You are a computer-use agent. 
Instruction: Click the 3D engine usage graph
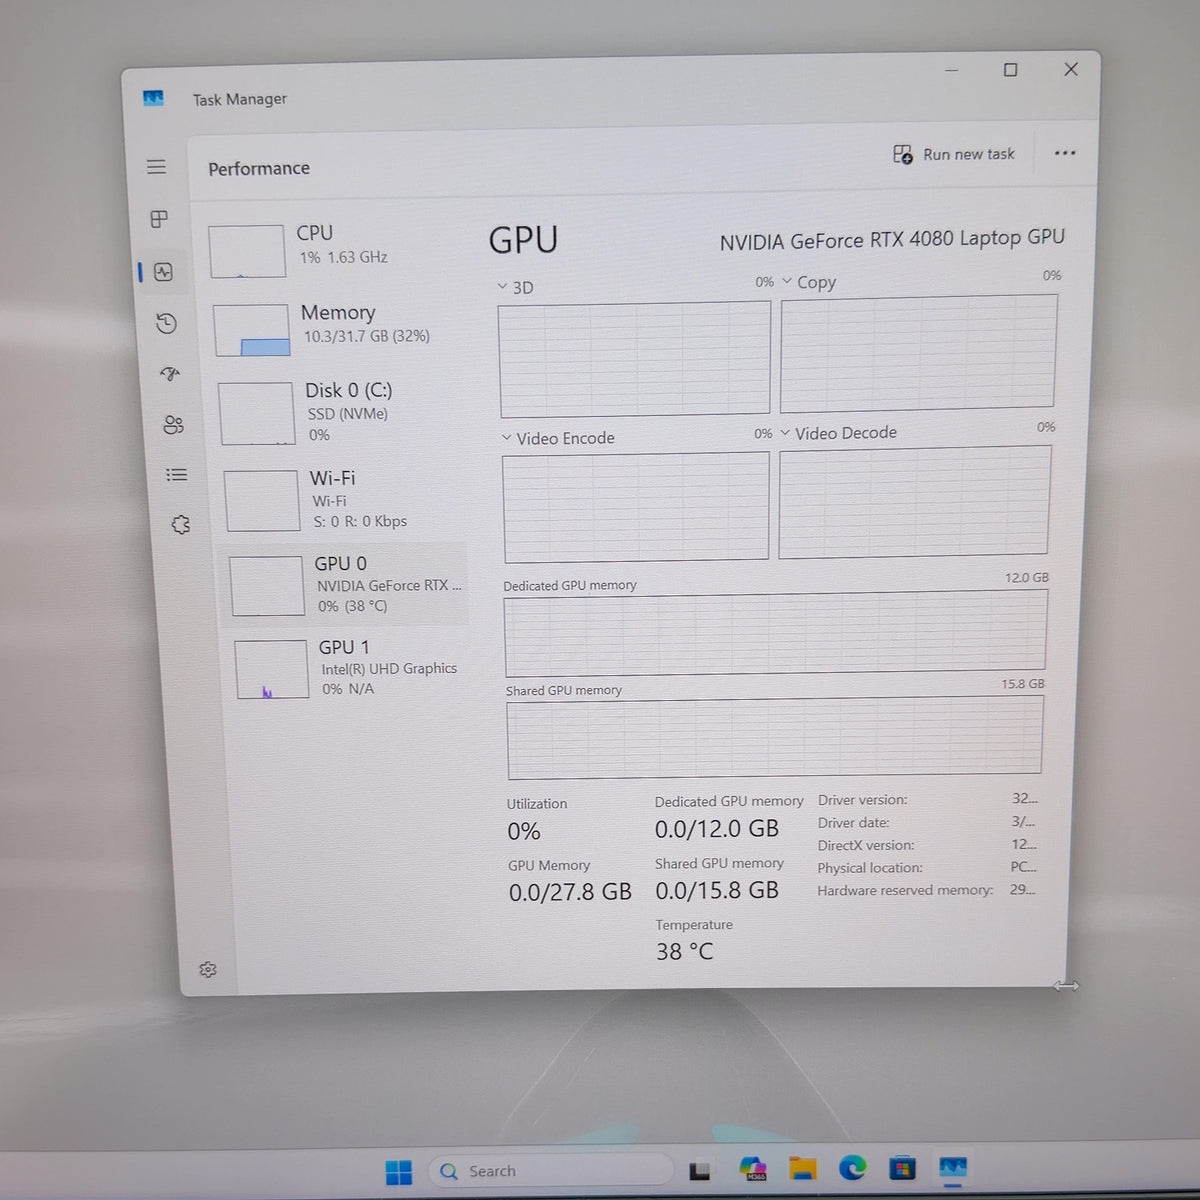pyautogui.click(x=634, y=358)
